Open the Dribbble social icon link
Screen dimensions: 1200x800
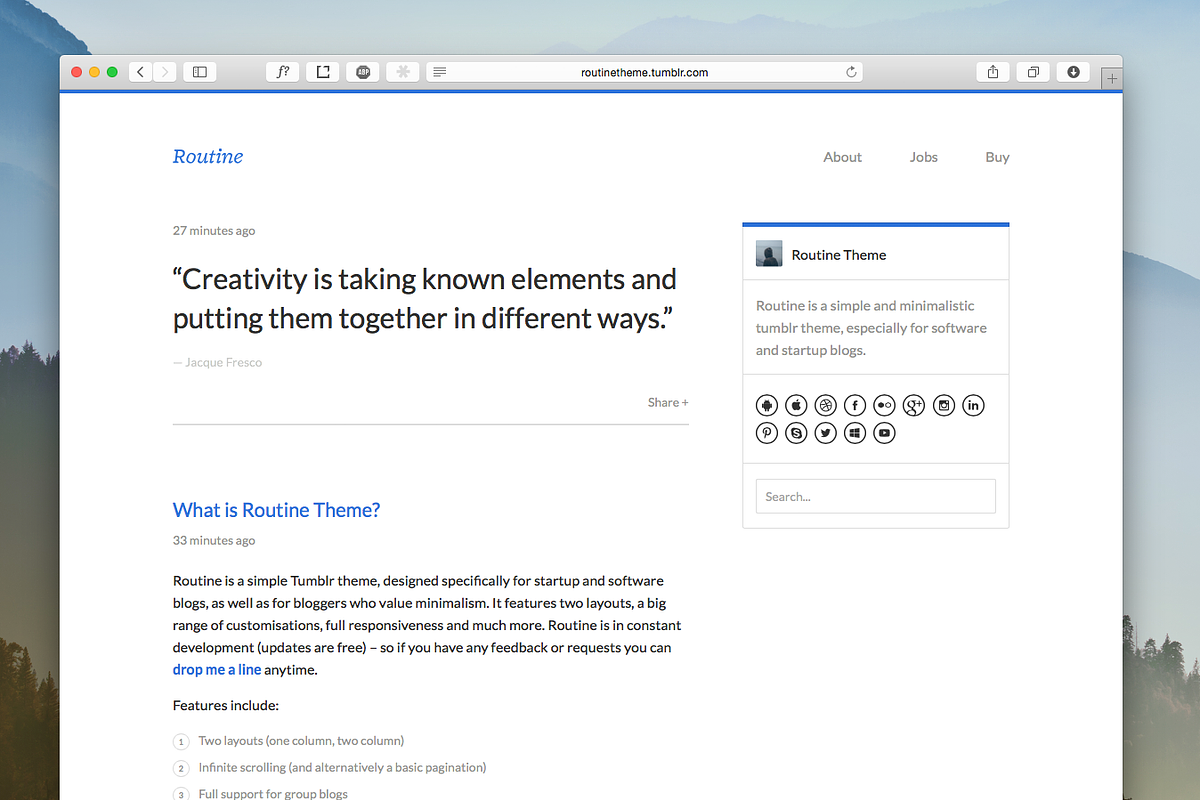[x=825, y=405]
